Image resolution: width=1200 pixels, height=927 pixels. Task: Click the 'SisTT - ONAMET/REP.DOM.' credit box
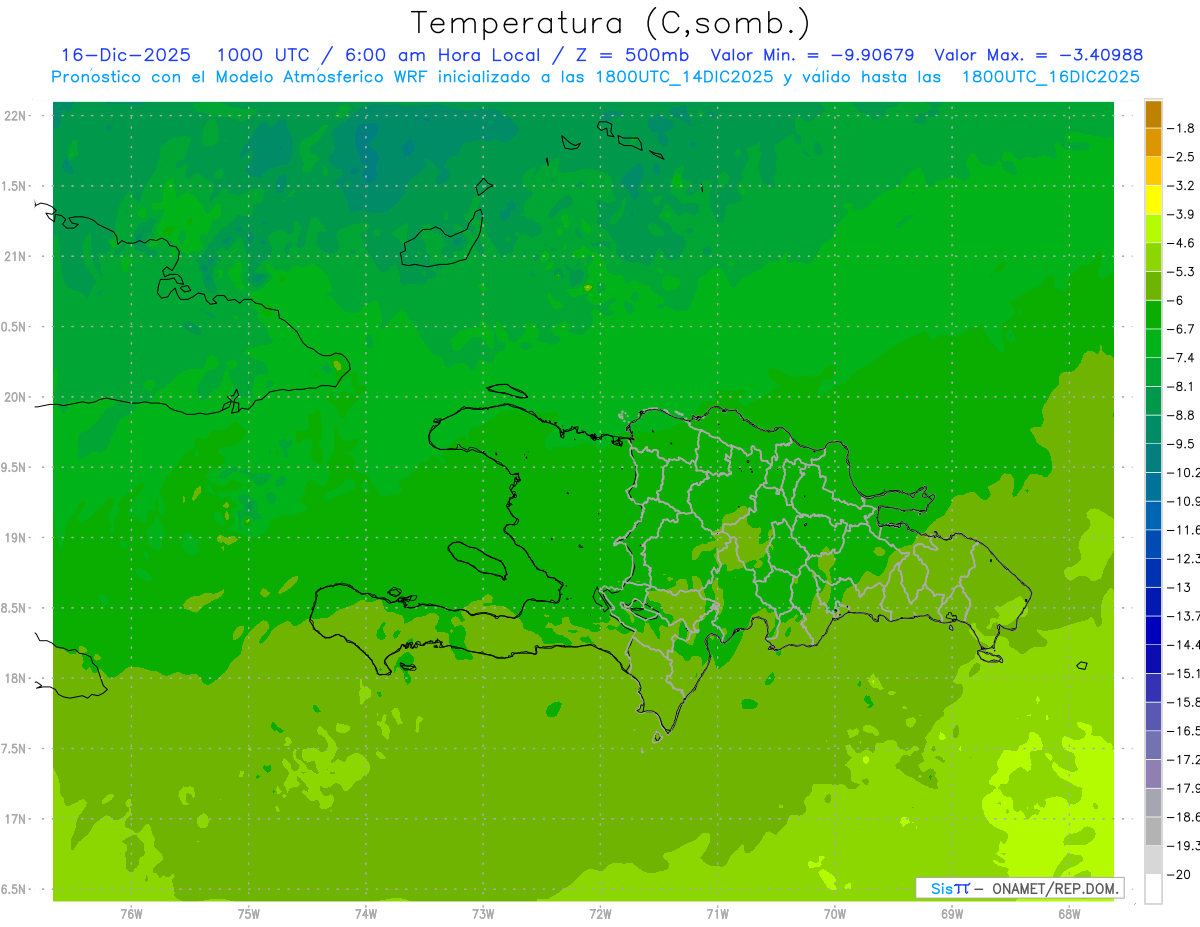click(1020, 888)
